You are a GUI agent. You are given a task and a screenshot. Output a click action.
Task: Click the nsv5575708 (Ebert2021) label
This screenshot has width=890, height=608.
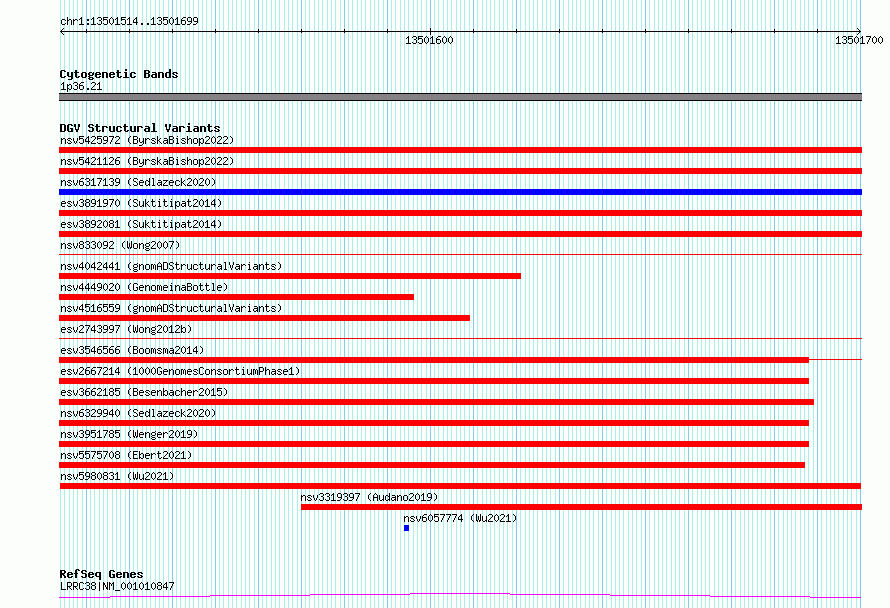coord(126,455)
